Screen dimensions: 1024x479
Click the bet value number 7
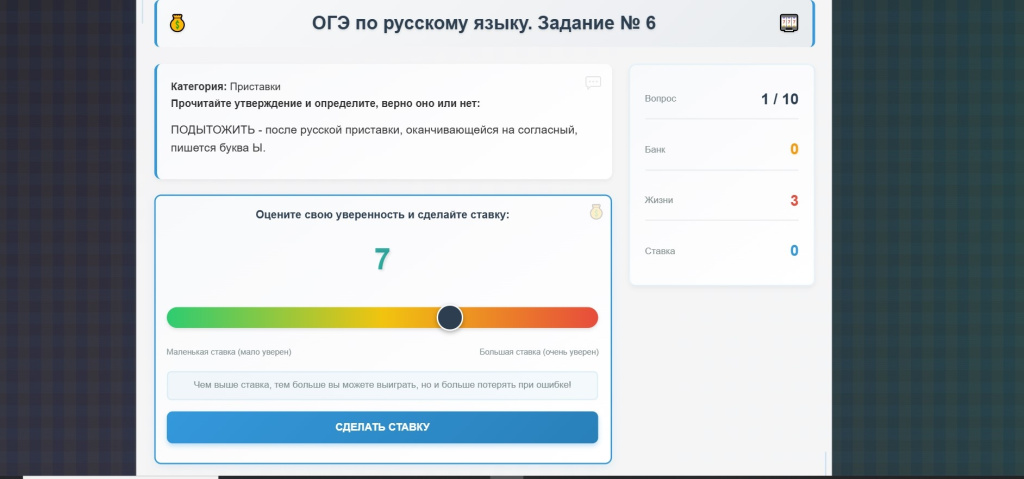[382, 259]
